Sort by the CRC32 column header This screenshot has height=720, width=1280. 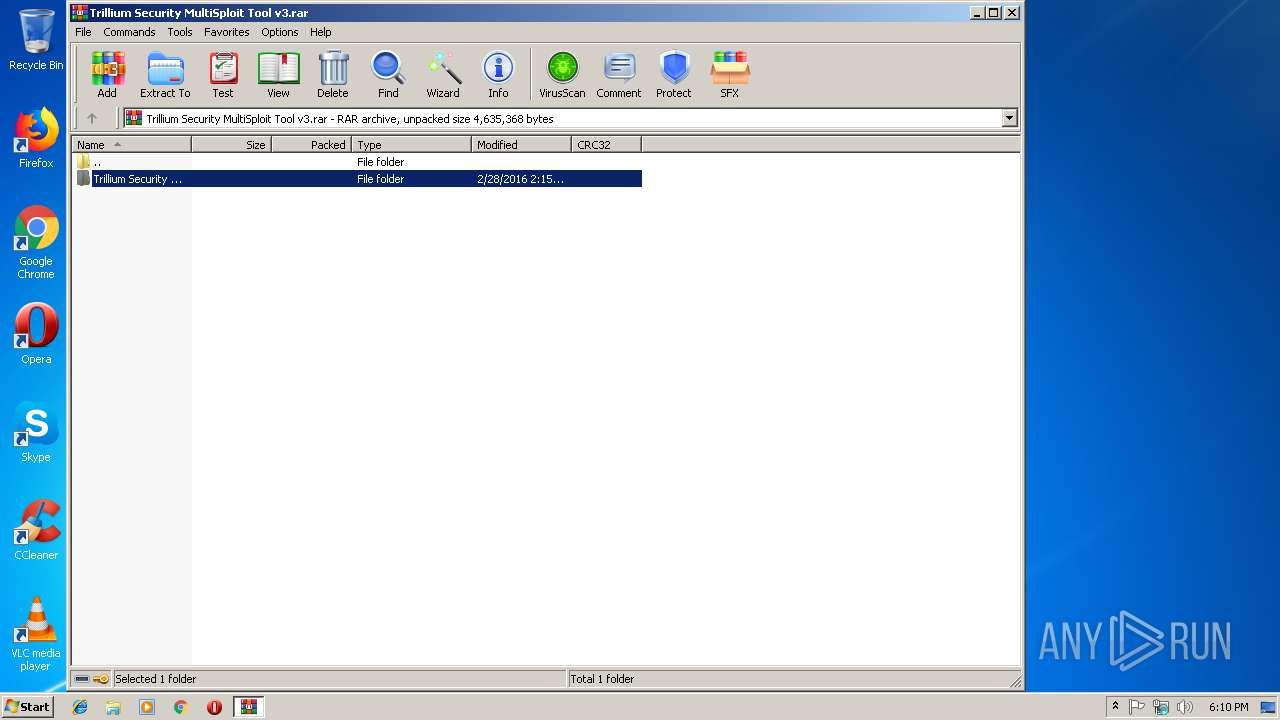click(x=606, y=145)
